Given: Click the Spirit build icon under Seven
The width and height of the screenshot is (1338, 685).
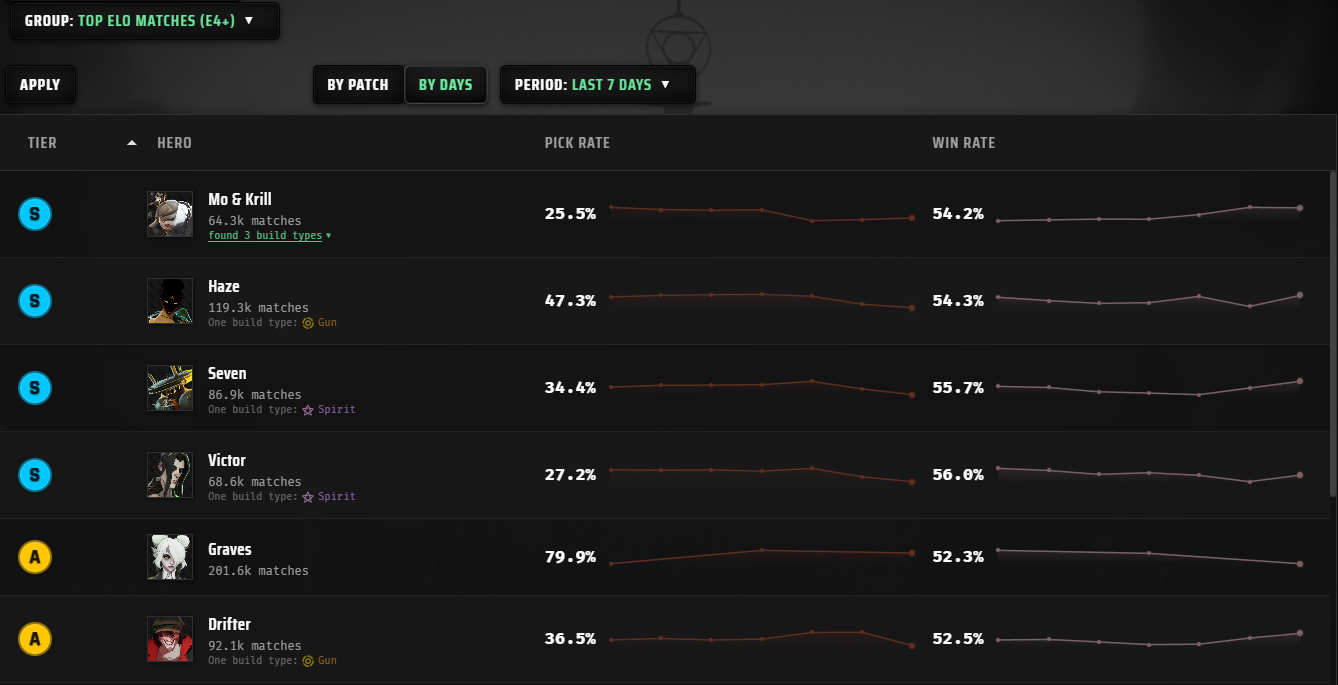Looking at the screenshot, I should click(x=308, y=410).
